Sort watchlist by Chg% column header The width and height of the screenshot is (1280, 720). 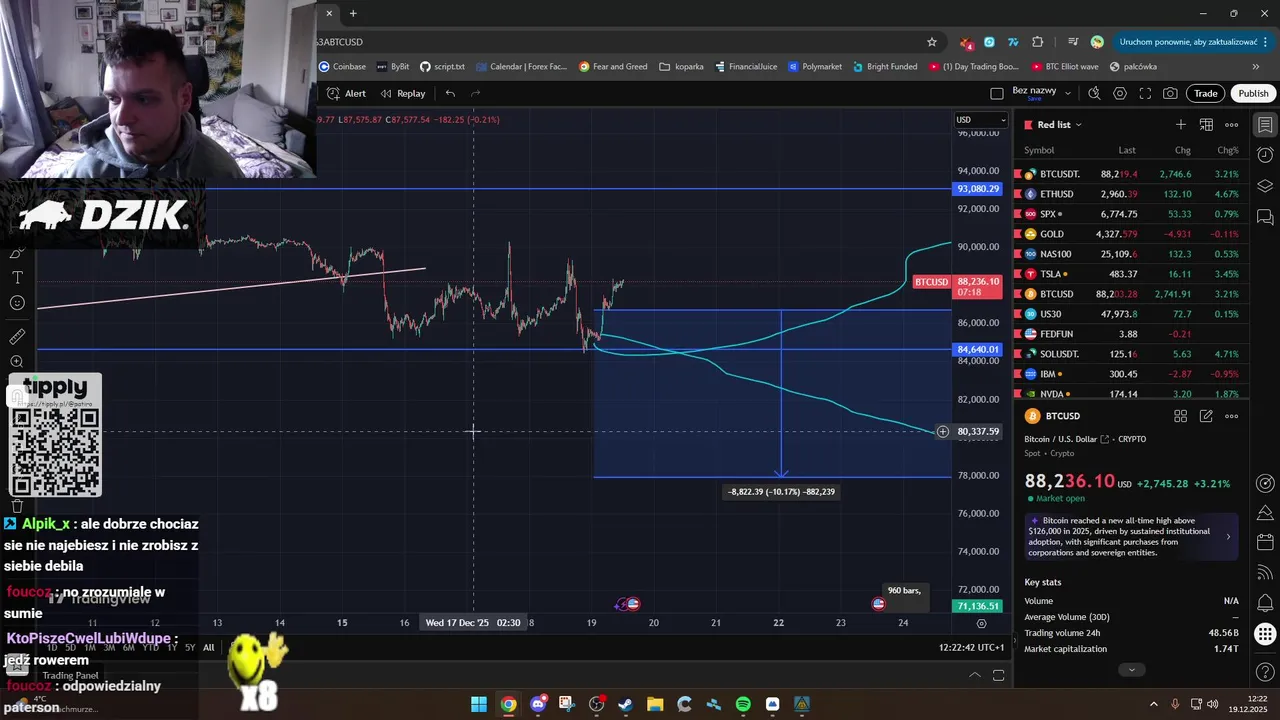coord(1227,150)
